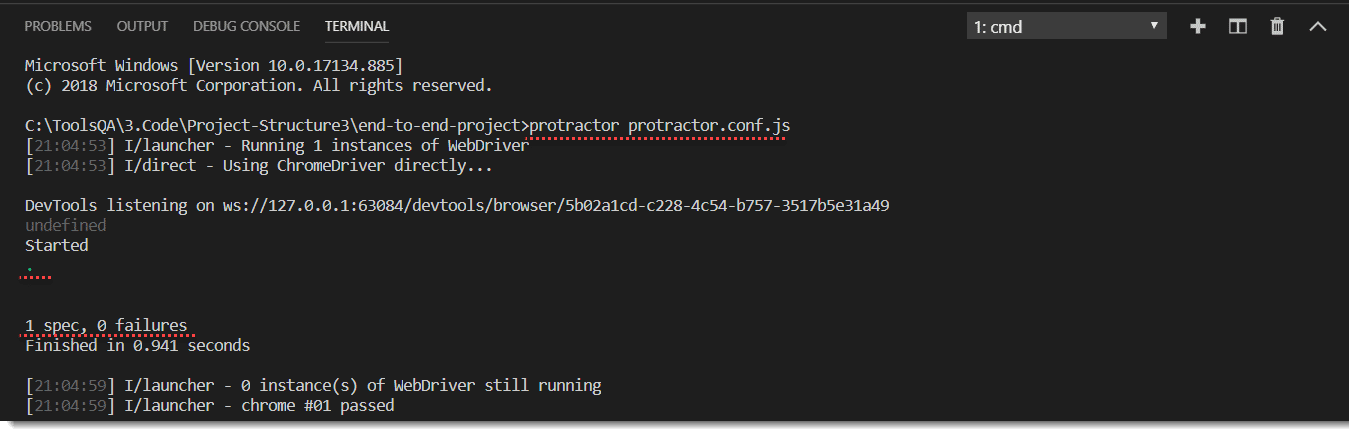1349x436 pixels.
Task: Show the DEBUG CONSOLE tab
Action: click(x=246, y=27)
